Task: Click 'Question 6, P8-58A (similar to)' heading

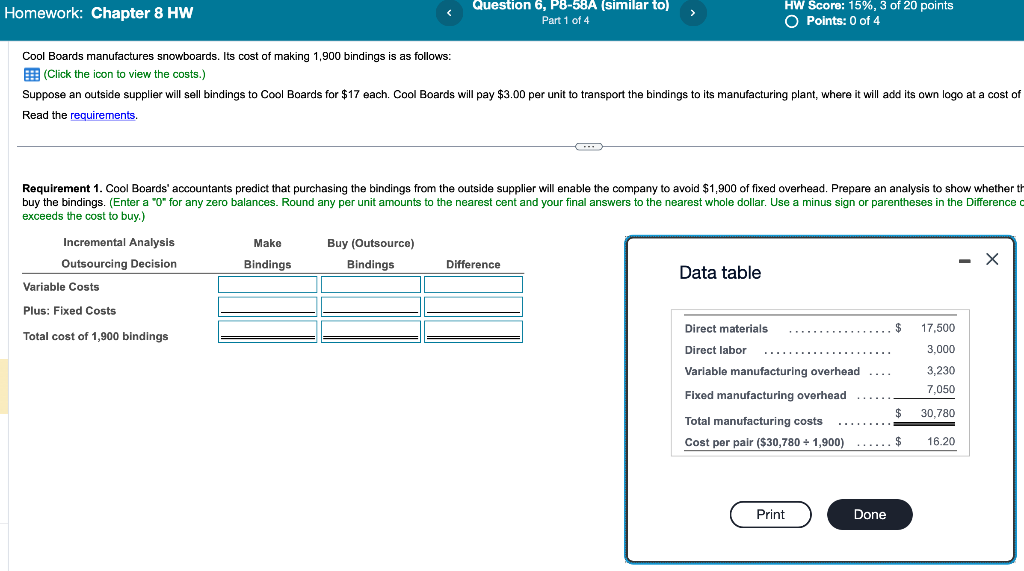Action: [x=571, y=5]
